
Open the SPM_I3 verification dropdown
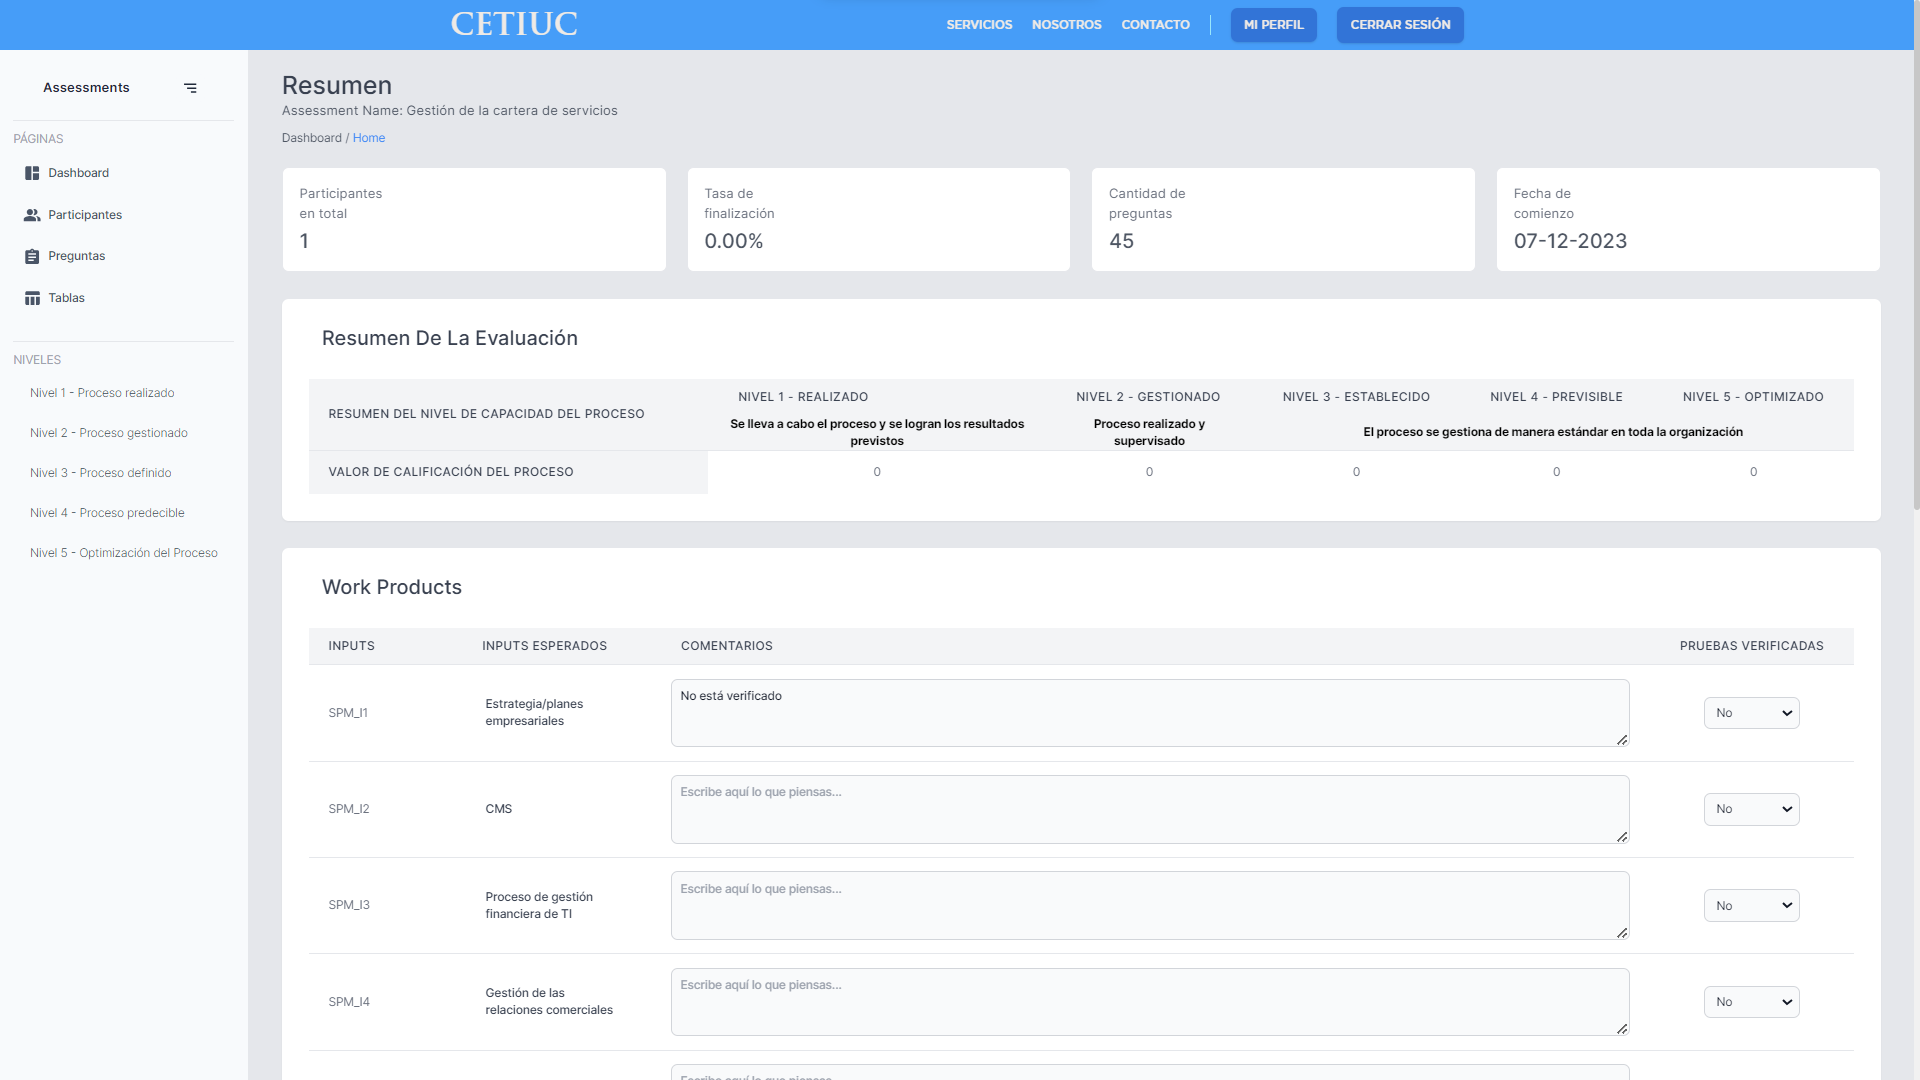[1751, 905]
